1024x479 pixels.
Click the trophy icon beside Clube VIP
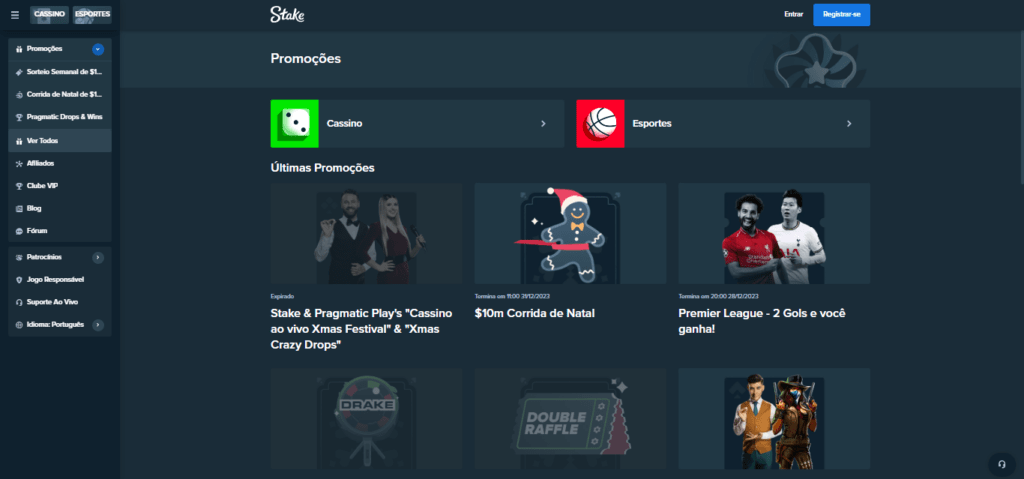[x=19, y=186]
